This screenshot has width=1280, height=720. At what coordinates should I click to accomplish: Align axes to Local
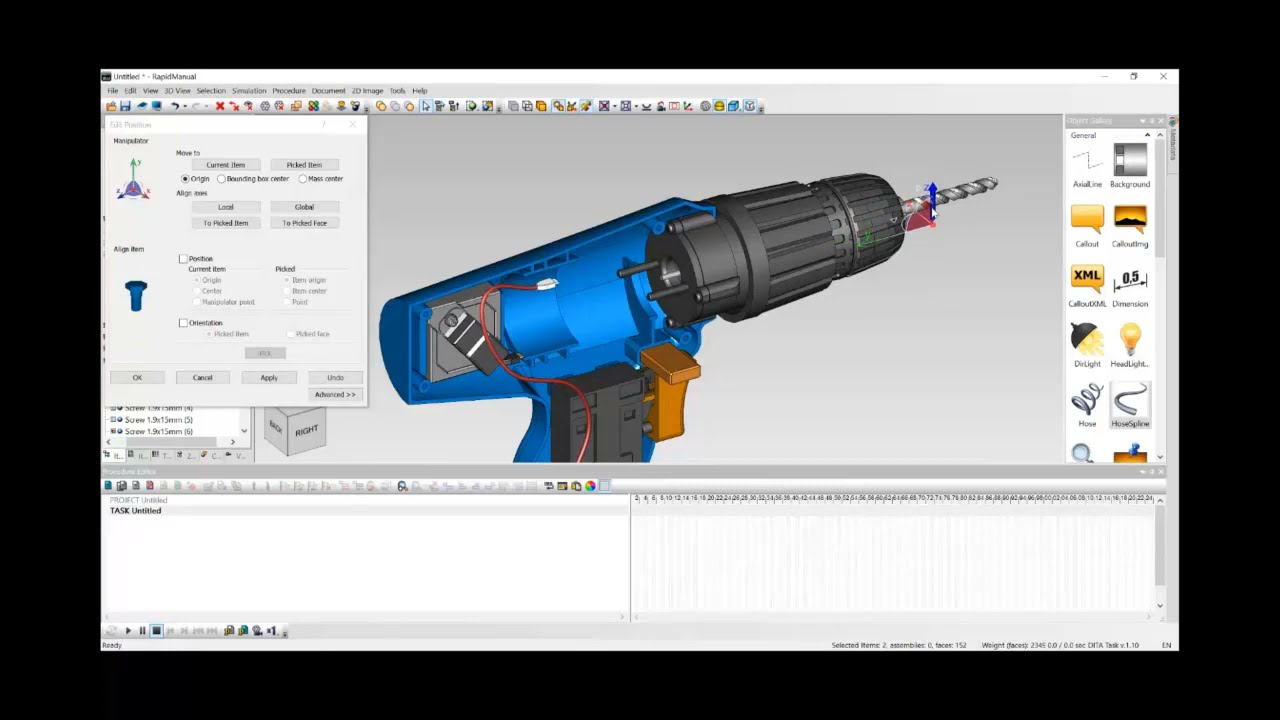click(226, 207)
